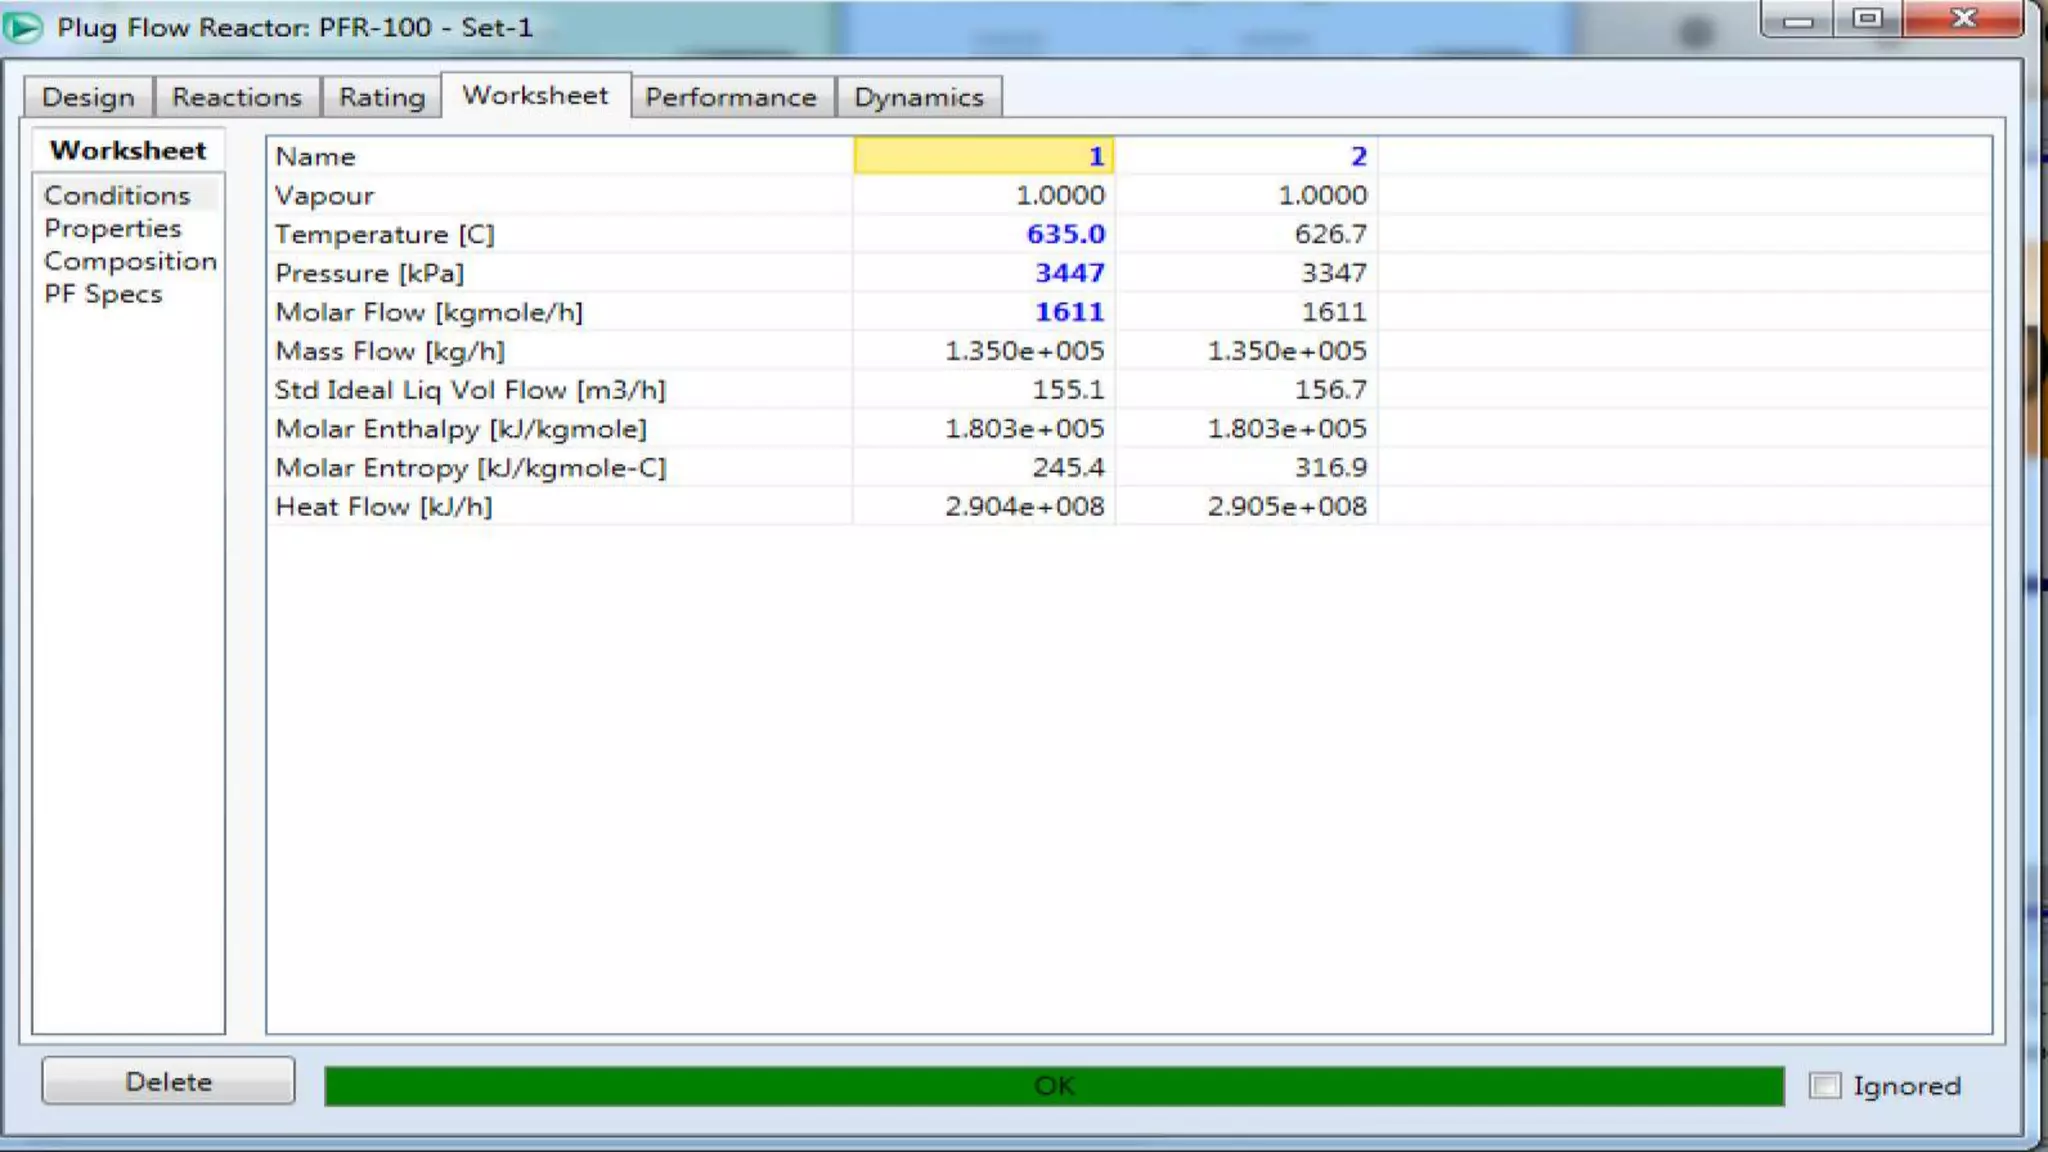
Task: Click the green OK status bar
Action: click(1054, 1085)
